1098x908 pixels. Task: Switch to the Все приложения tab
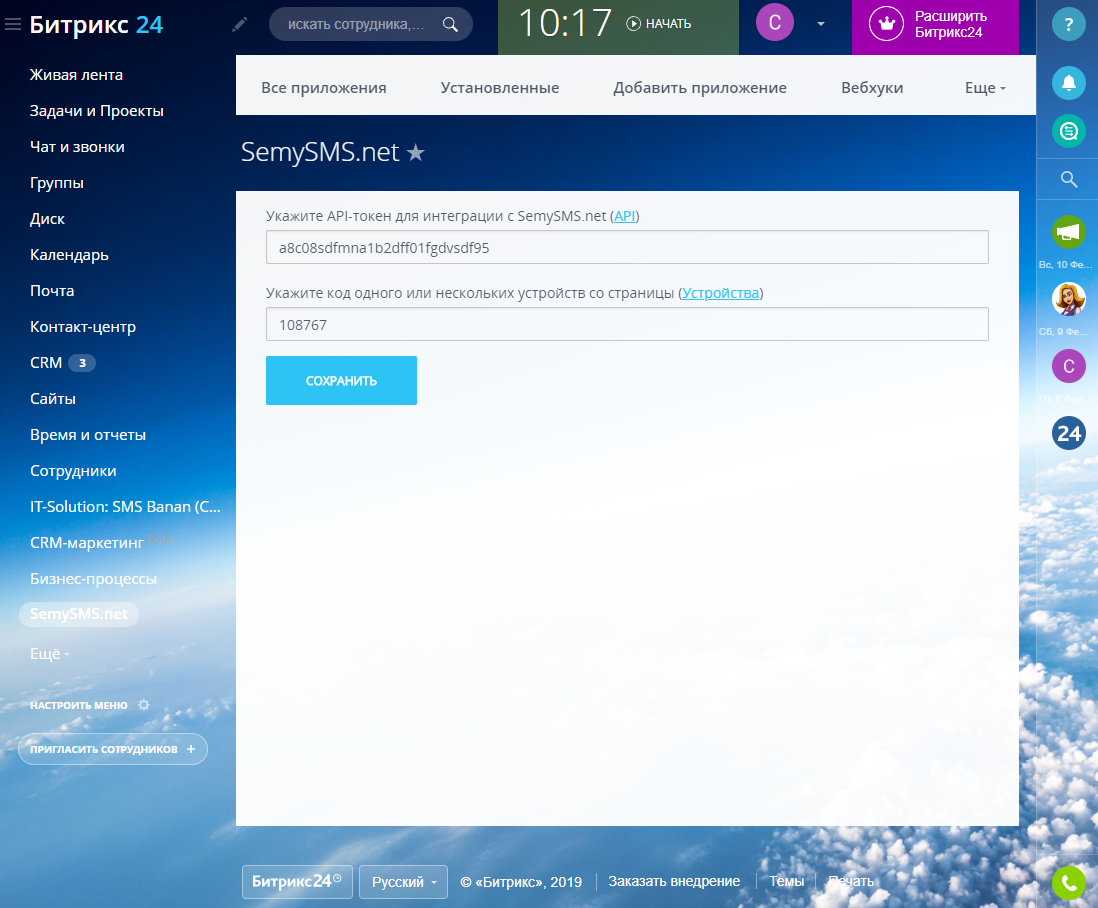(x=324, y=88)
